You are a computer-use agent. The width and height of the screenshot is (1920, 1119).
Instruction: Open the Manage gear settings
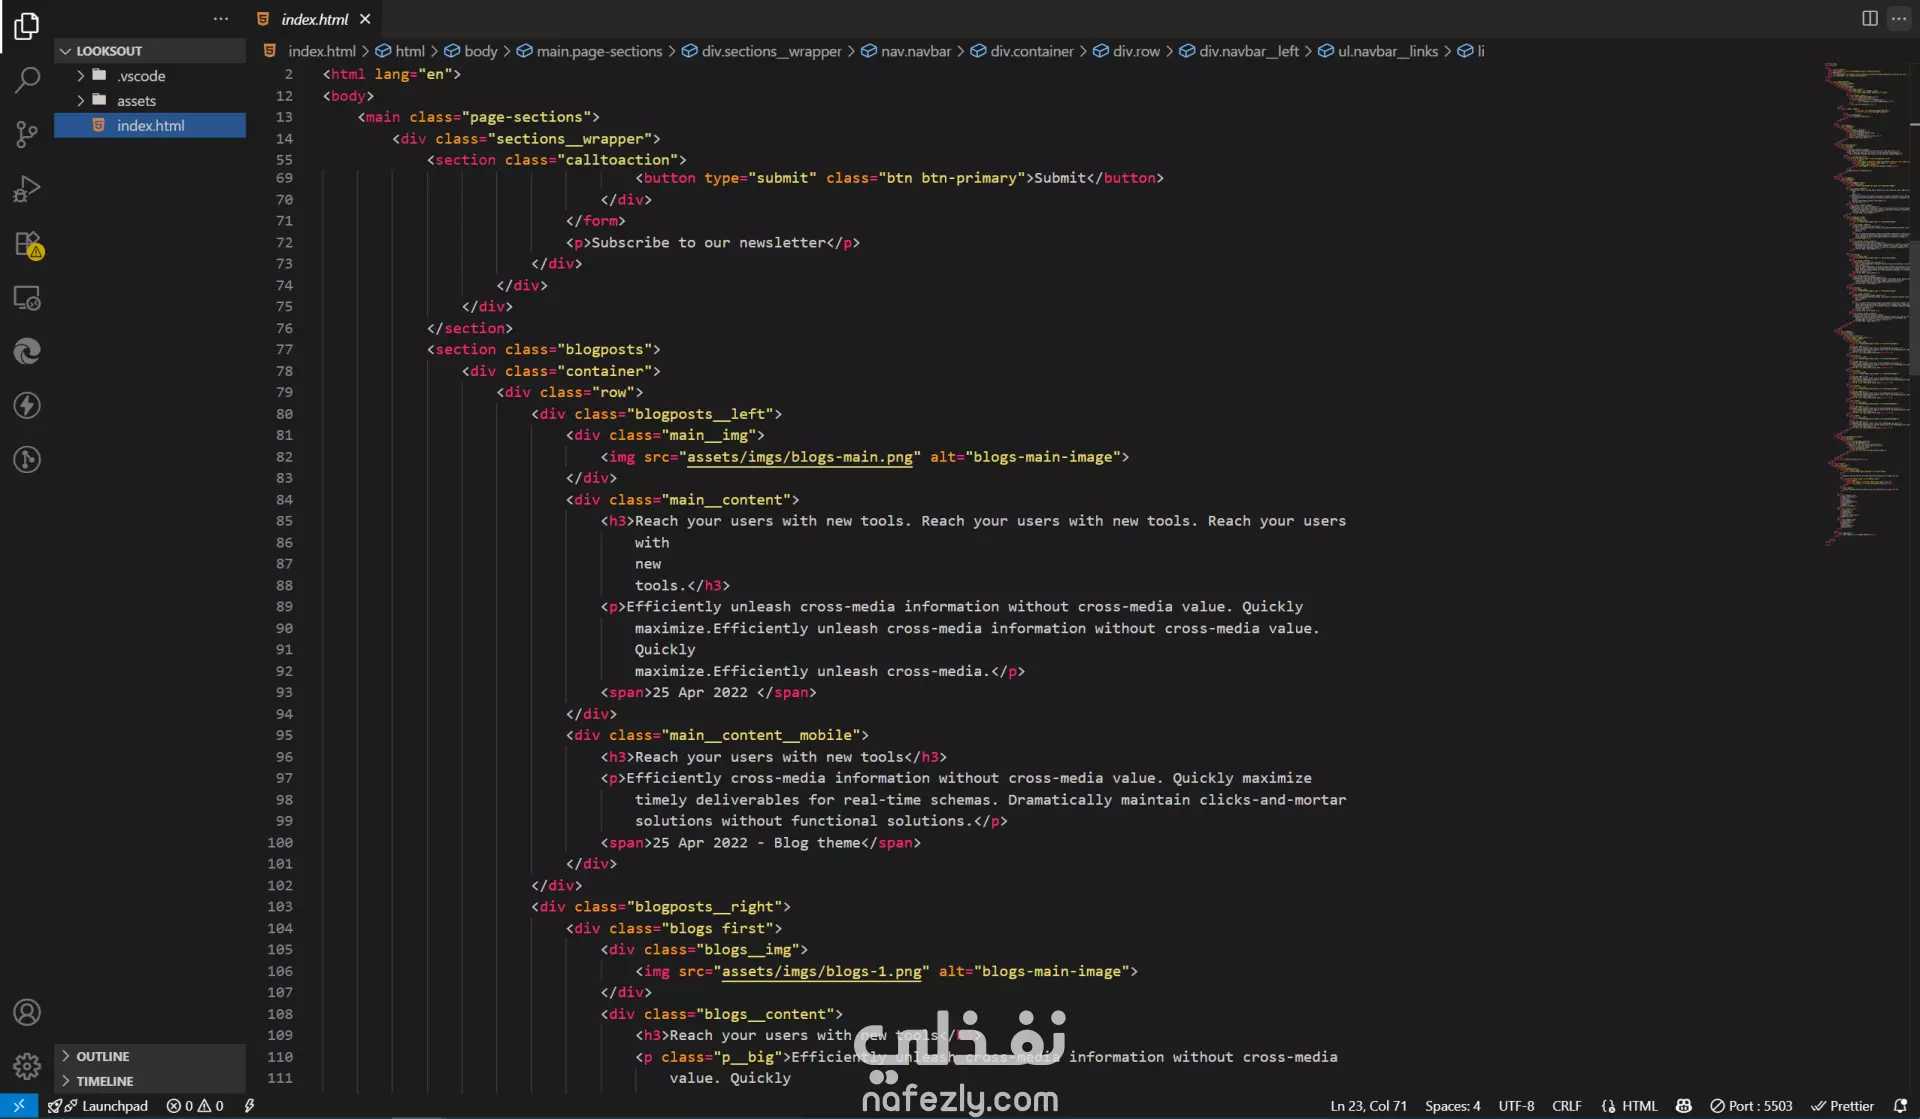(x=27, y=1066)
